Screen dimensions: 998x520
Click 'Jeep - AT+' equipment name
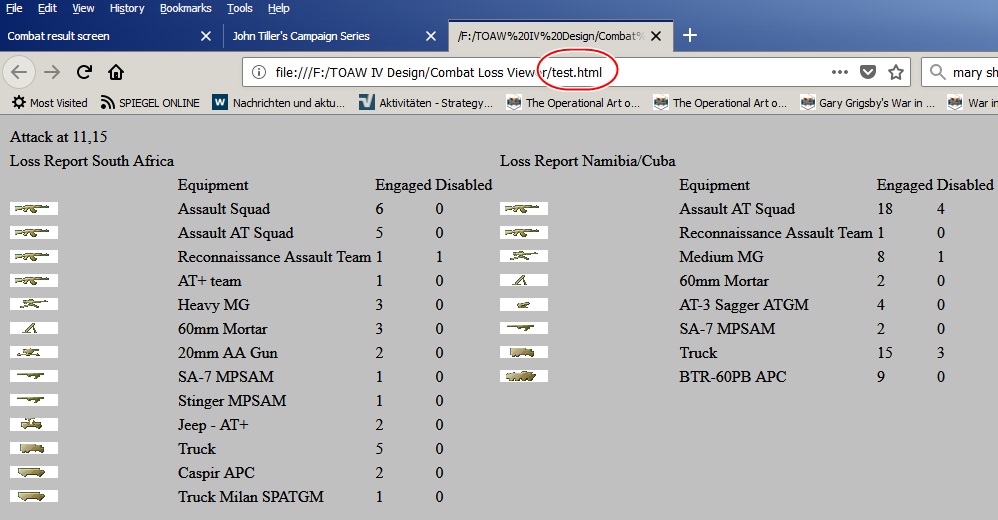(213, 425)
